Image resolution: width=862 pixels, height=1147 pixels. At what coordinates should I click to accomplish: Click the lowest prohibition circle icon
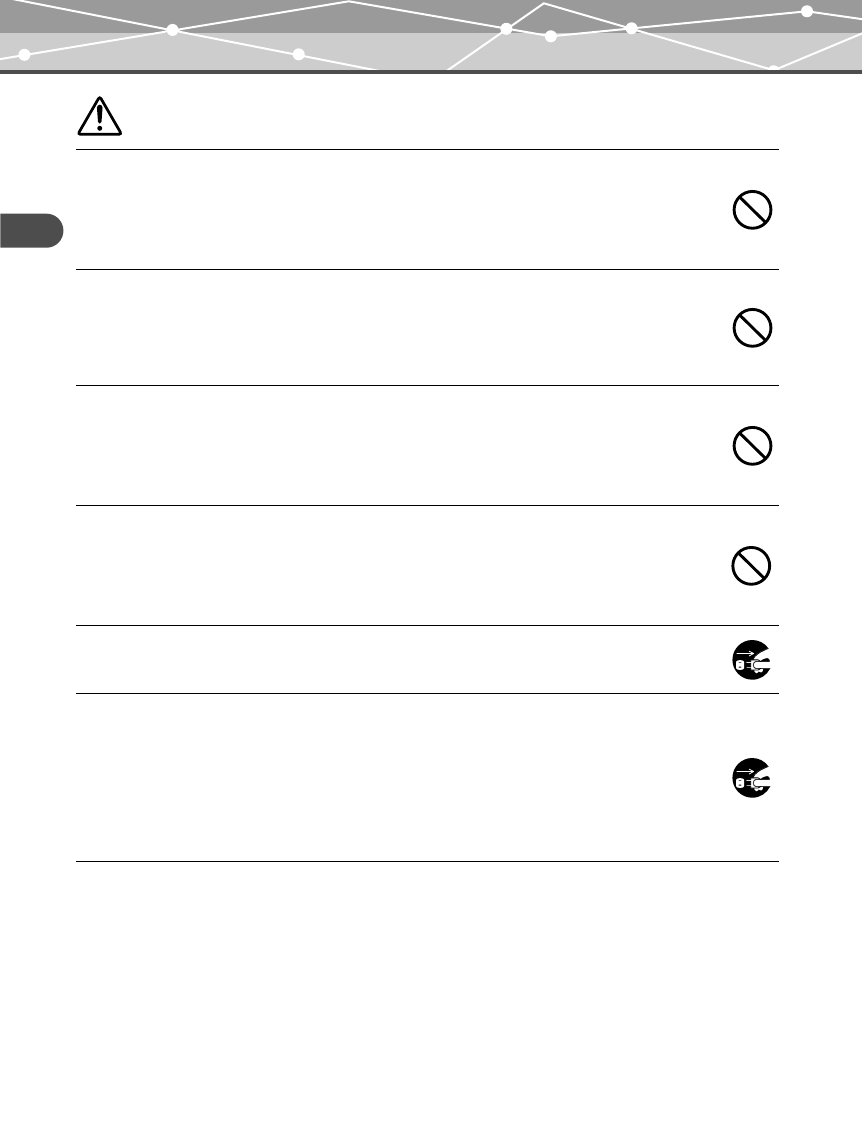(x=751, y=565)
